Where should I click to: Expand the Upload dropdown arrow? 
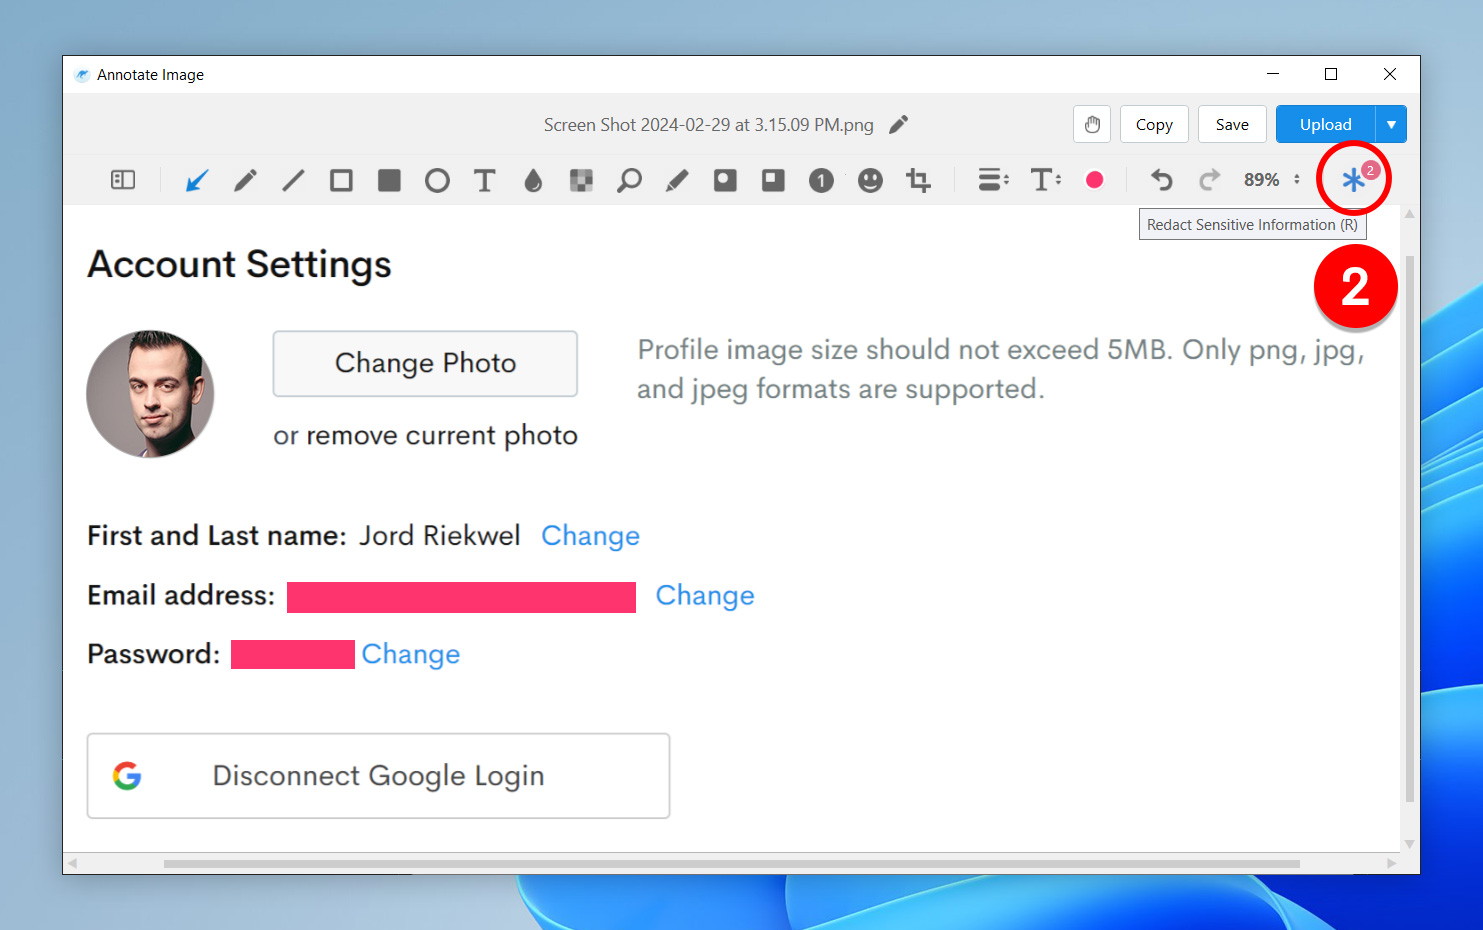click(x=1391, y=124)
